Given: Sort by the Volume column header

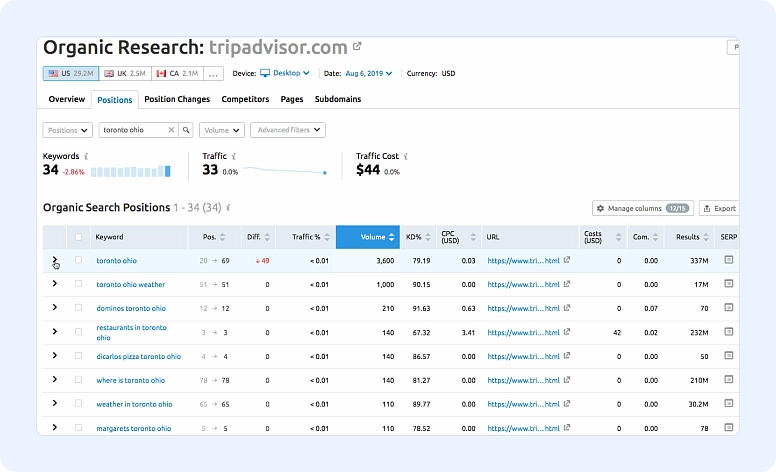Looking at the screenshot, I should click(368, 237).
